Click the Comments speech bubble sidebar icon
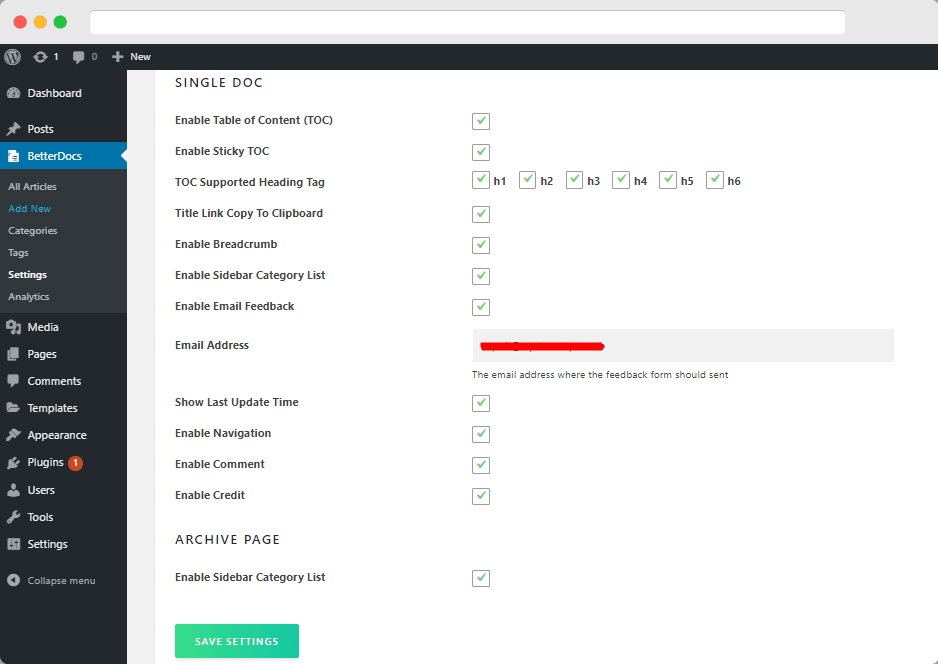 [13, 381]
